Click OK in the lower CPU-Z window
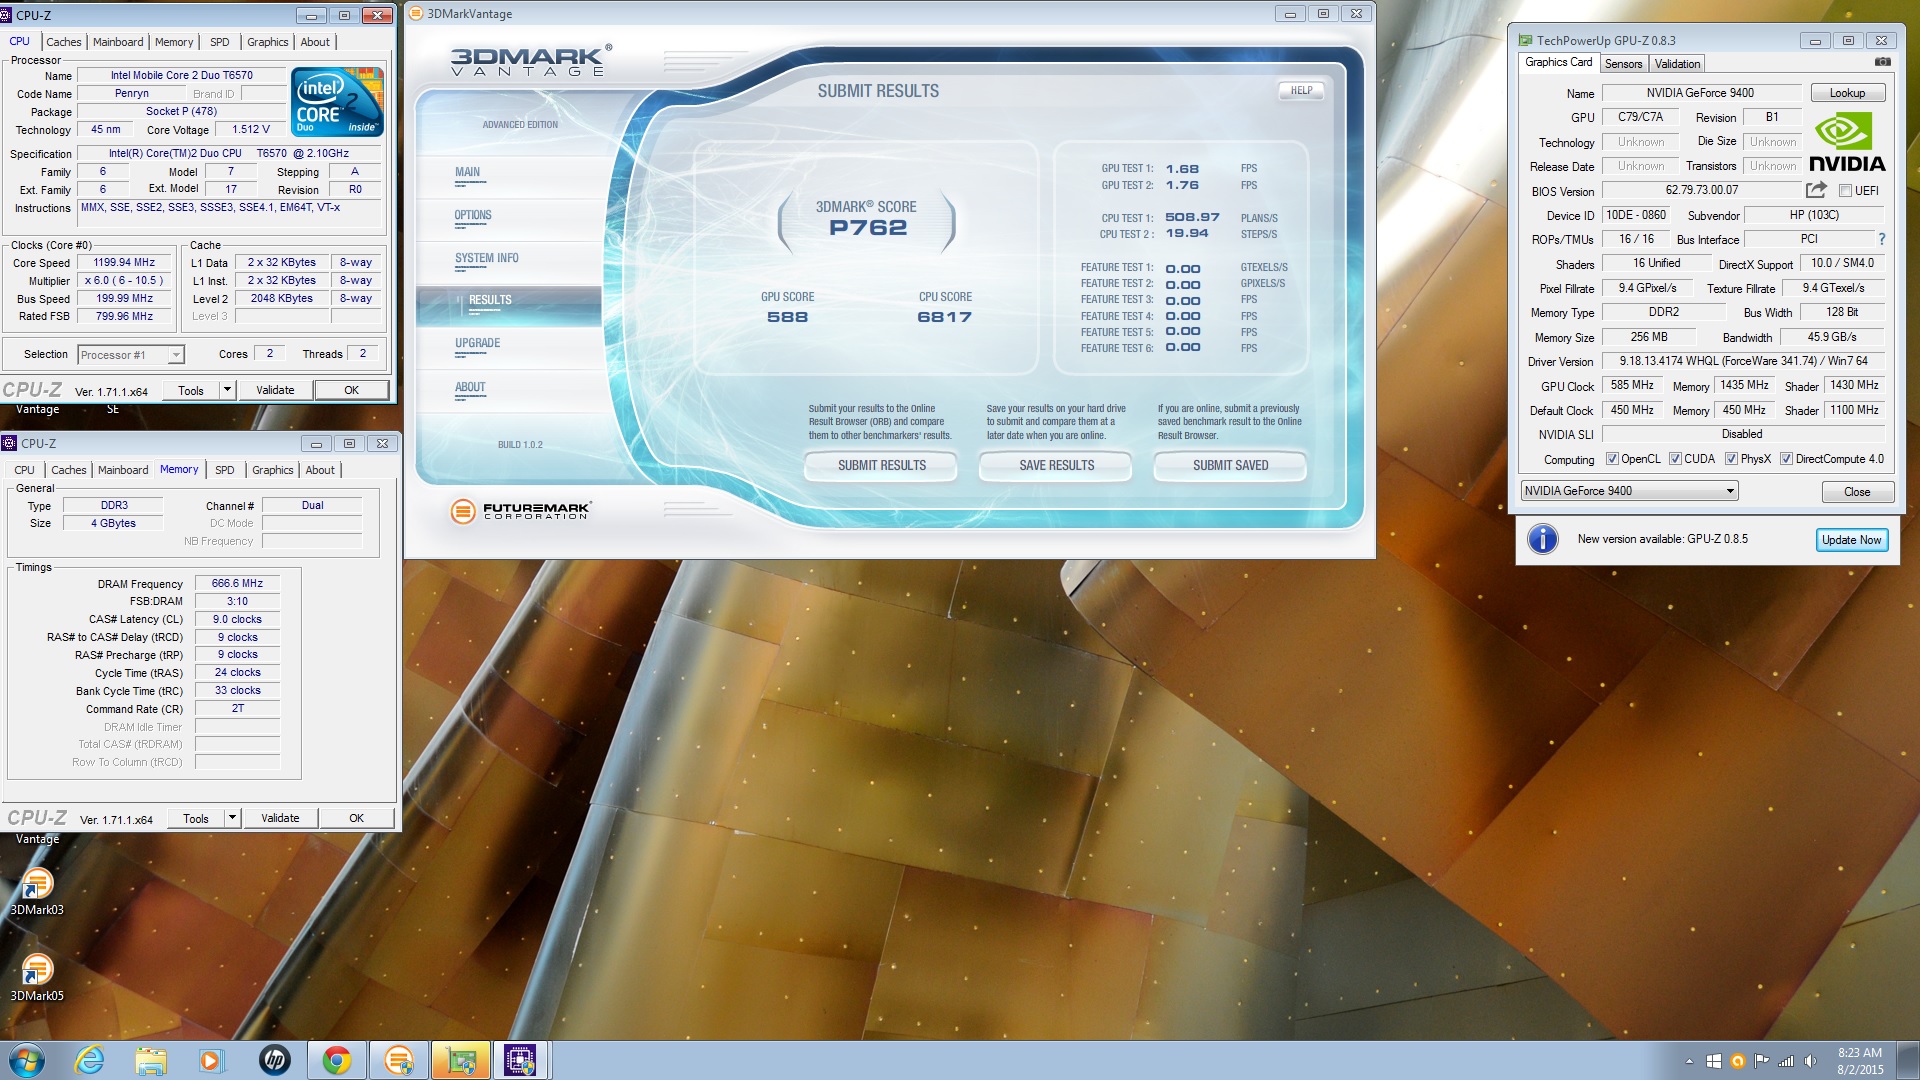Screen dimensions: 1920x1080 356,818
